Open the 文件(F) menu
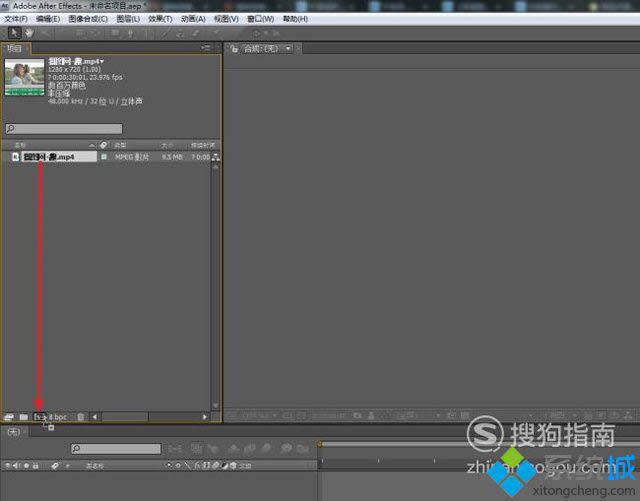The height and width of the screenshot is (501, 640). coord(16,19)
